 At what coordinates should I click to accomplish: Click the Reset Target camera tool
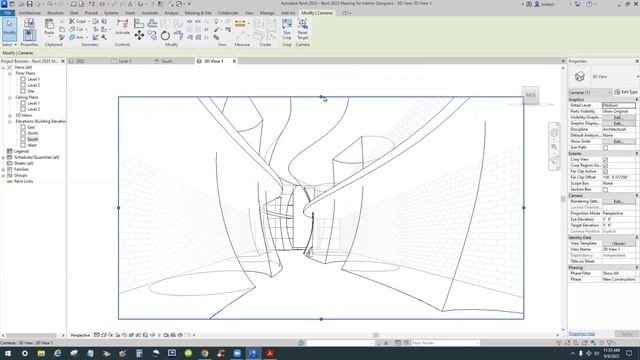[302, 29]
